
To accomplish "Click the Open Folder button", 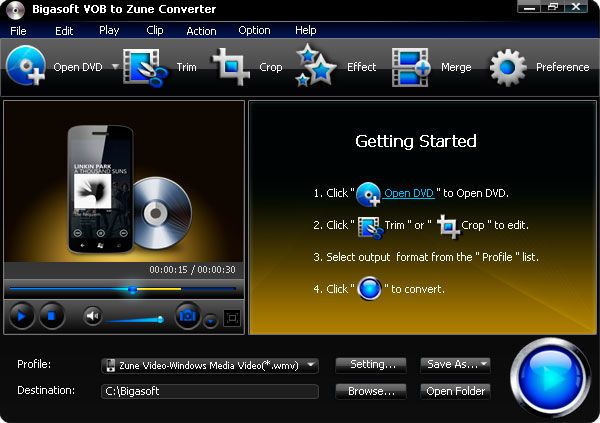I will point(455,391).
